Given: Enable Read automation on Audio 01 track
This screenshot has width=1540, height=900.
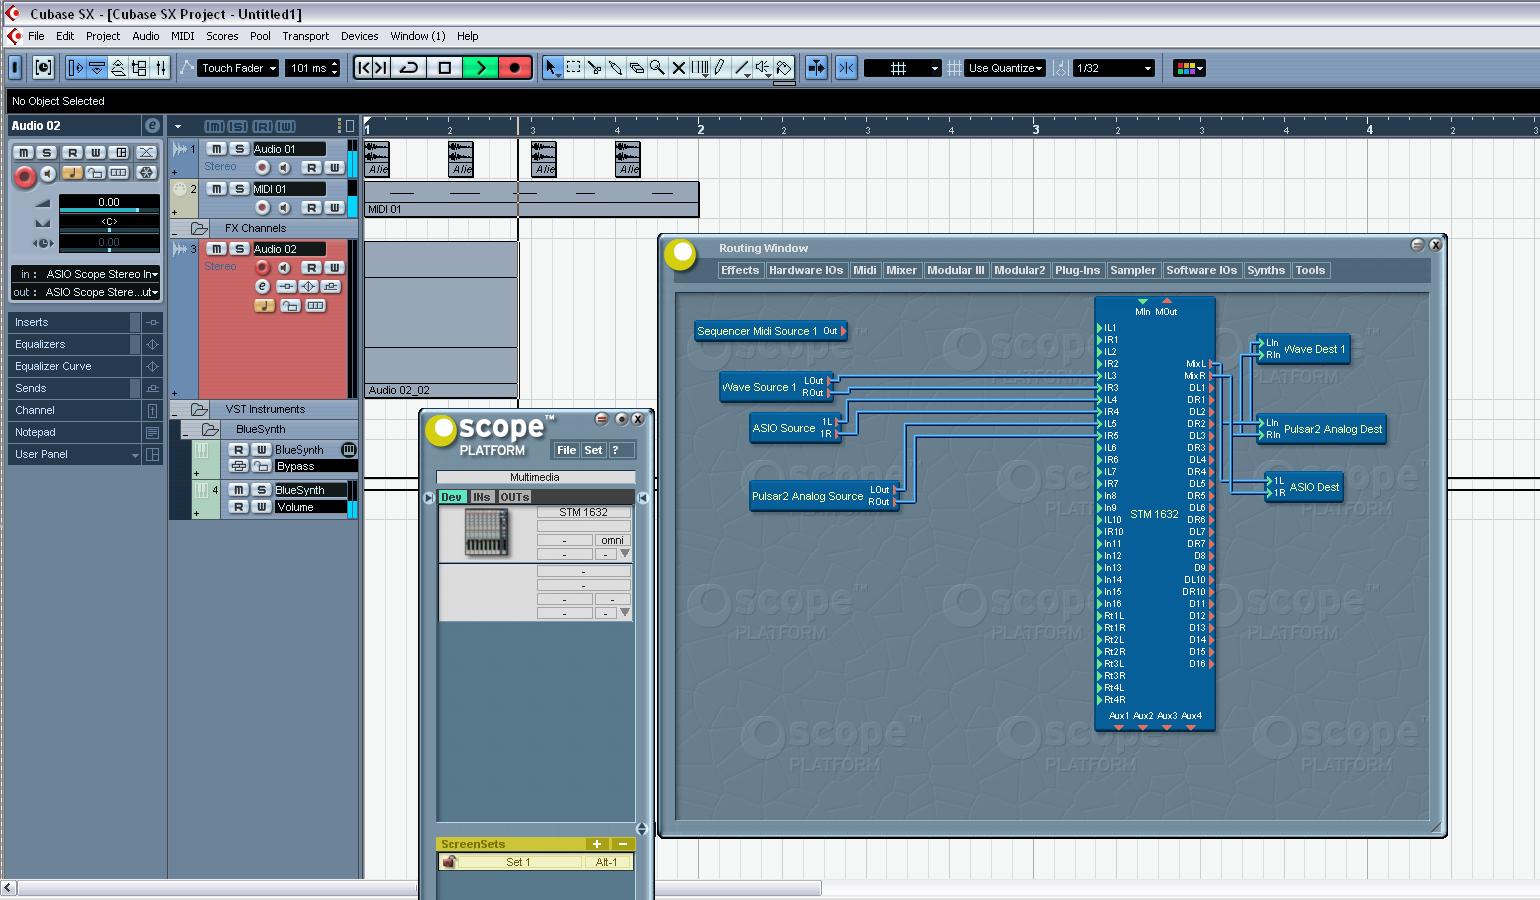Looking at the screenshot, I should [x=312, y=167].
